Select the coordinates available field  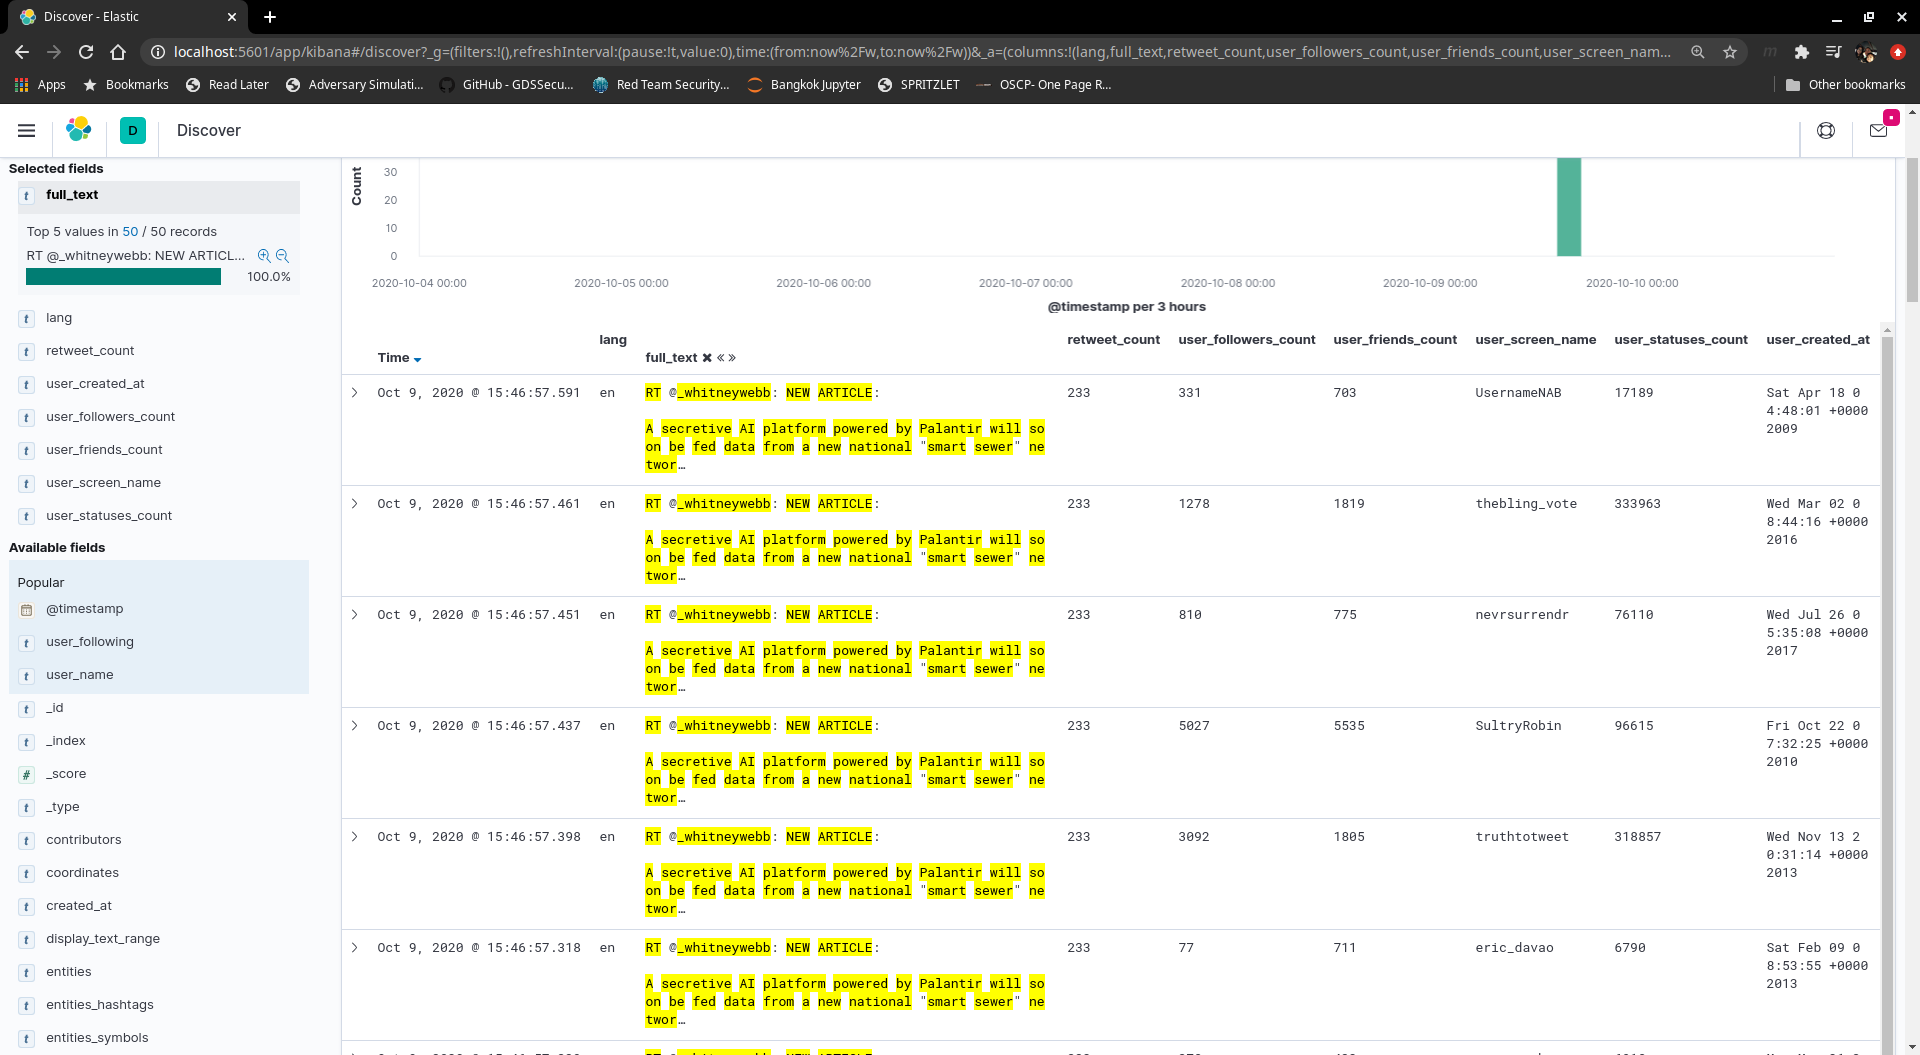click(x=82, y=873)
